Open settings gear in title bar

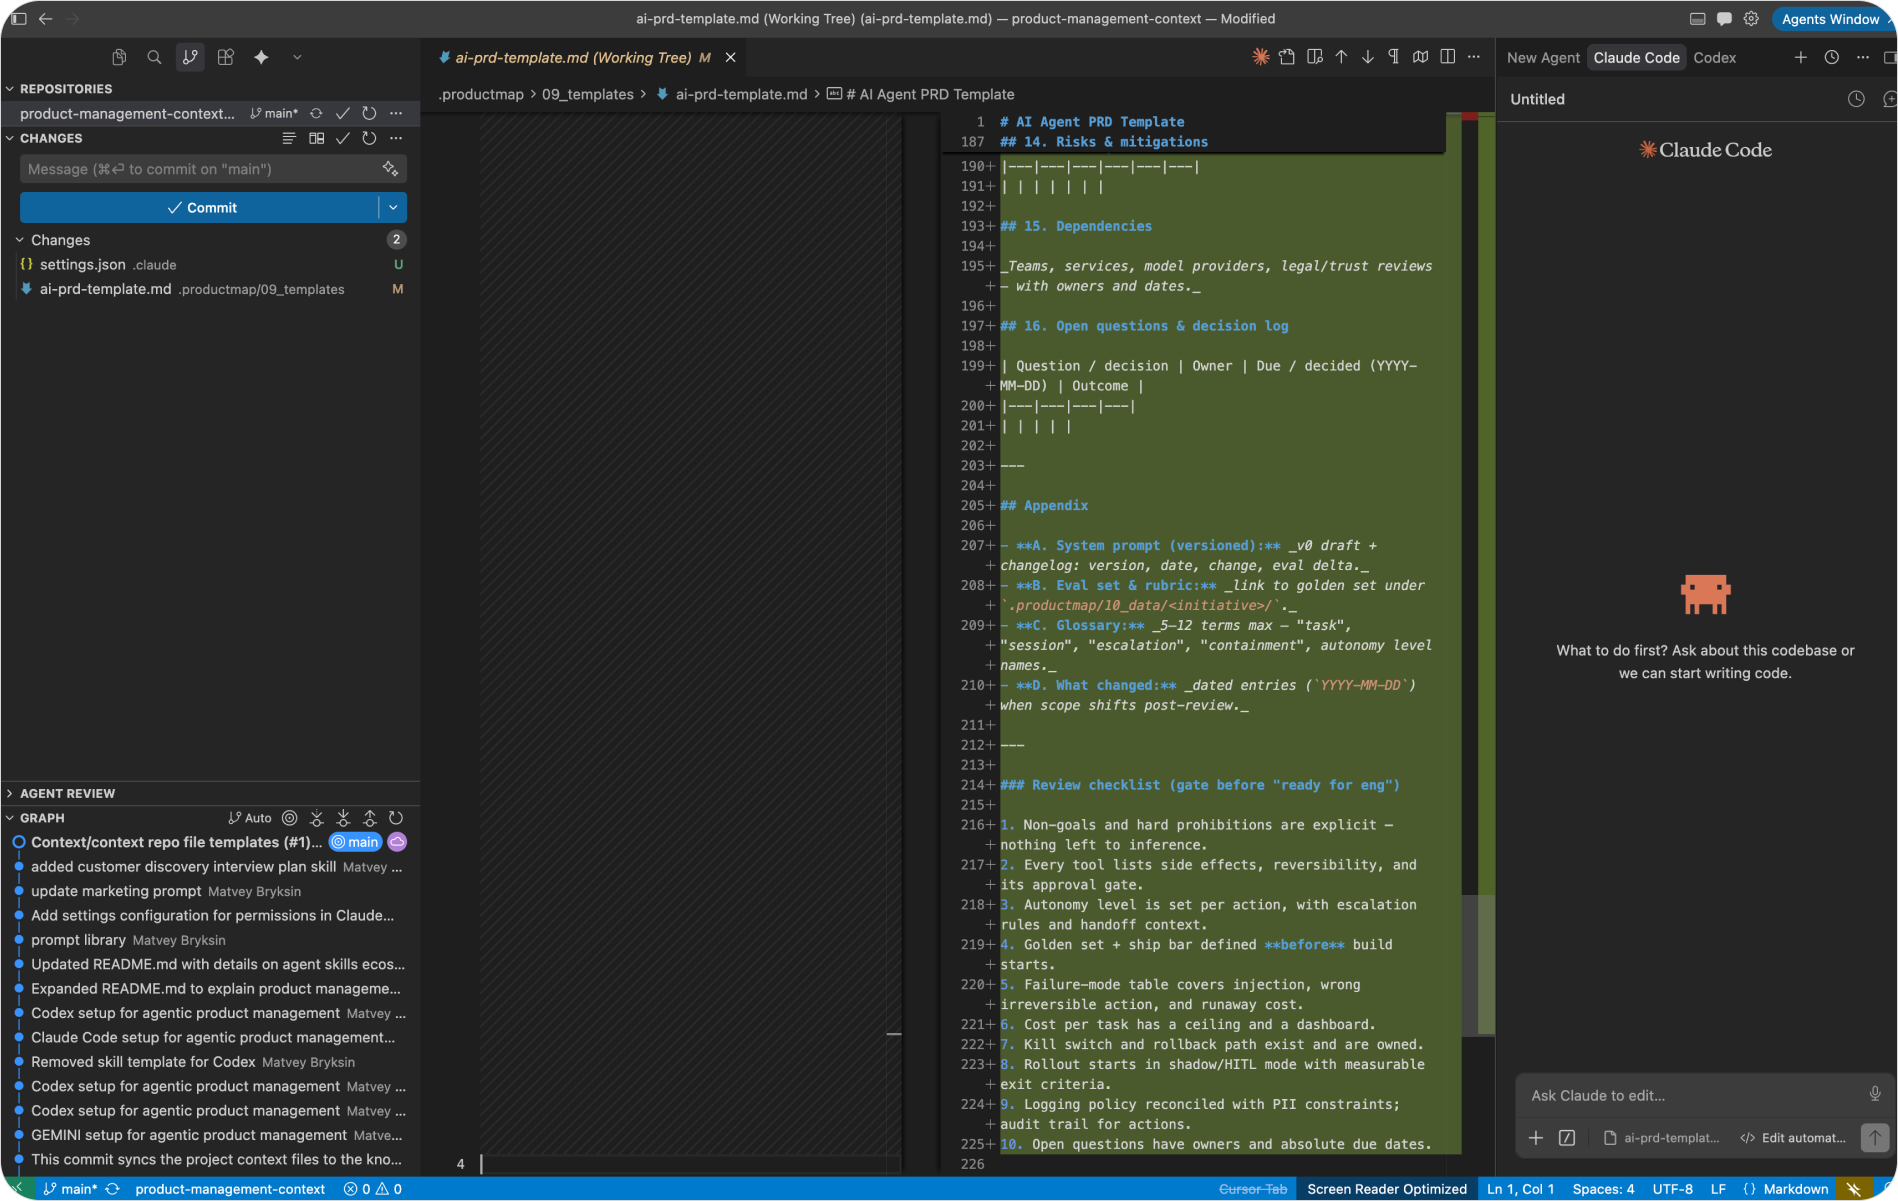(1751, 19)
